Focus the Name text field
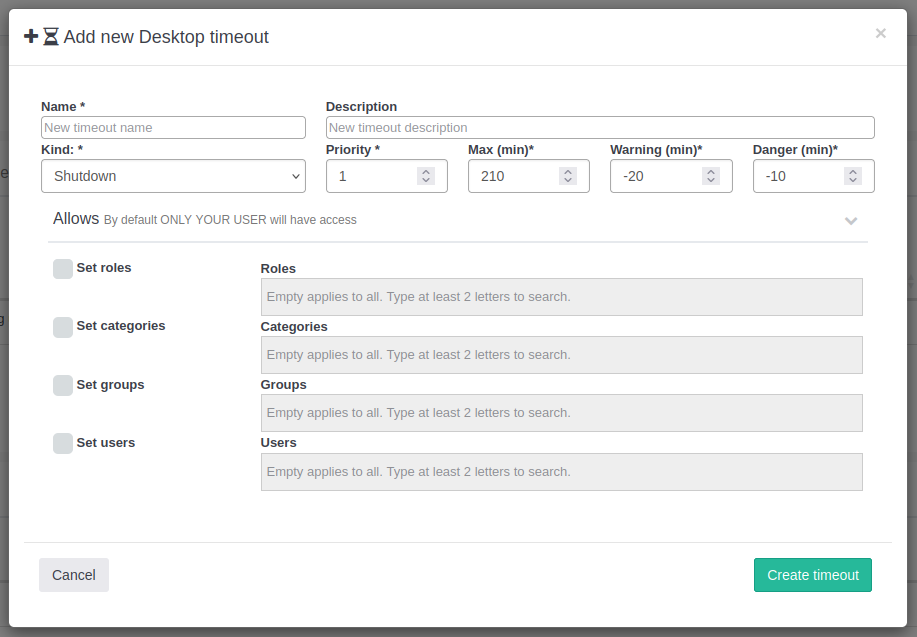The image size is (917, 637). [x=173, y=128]
